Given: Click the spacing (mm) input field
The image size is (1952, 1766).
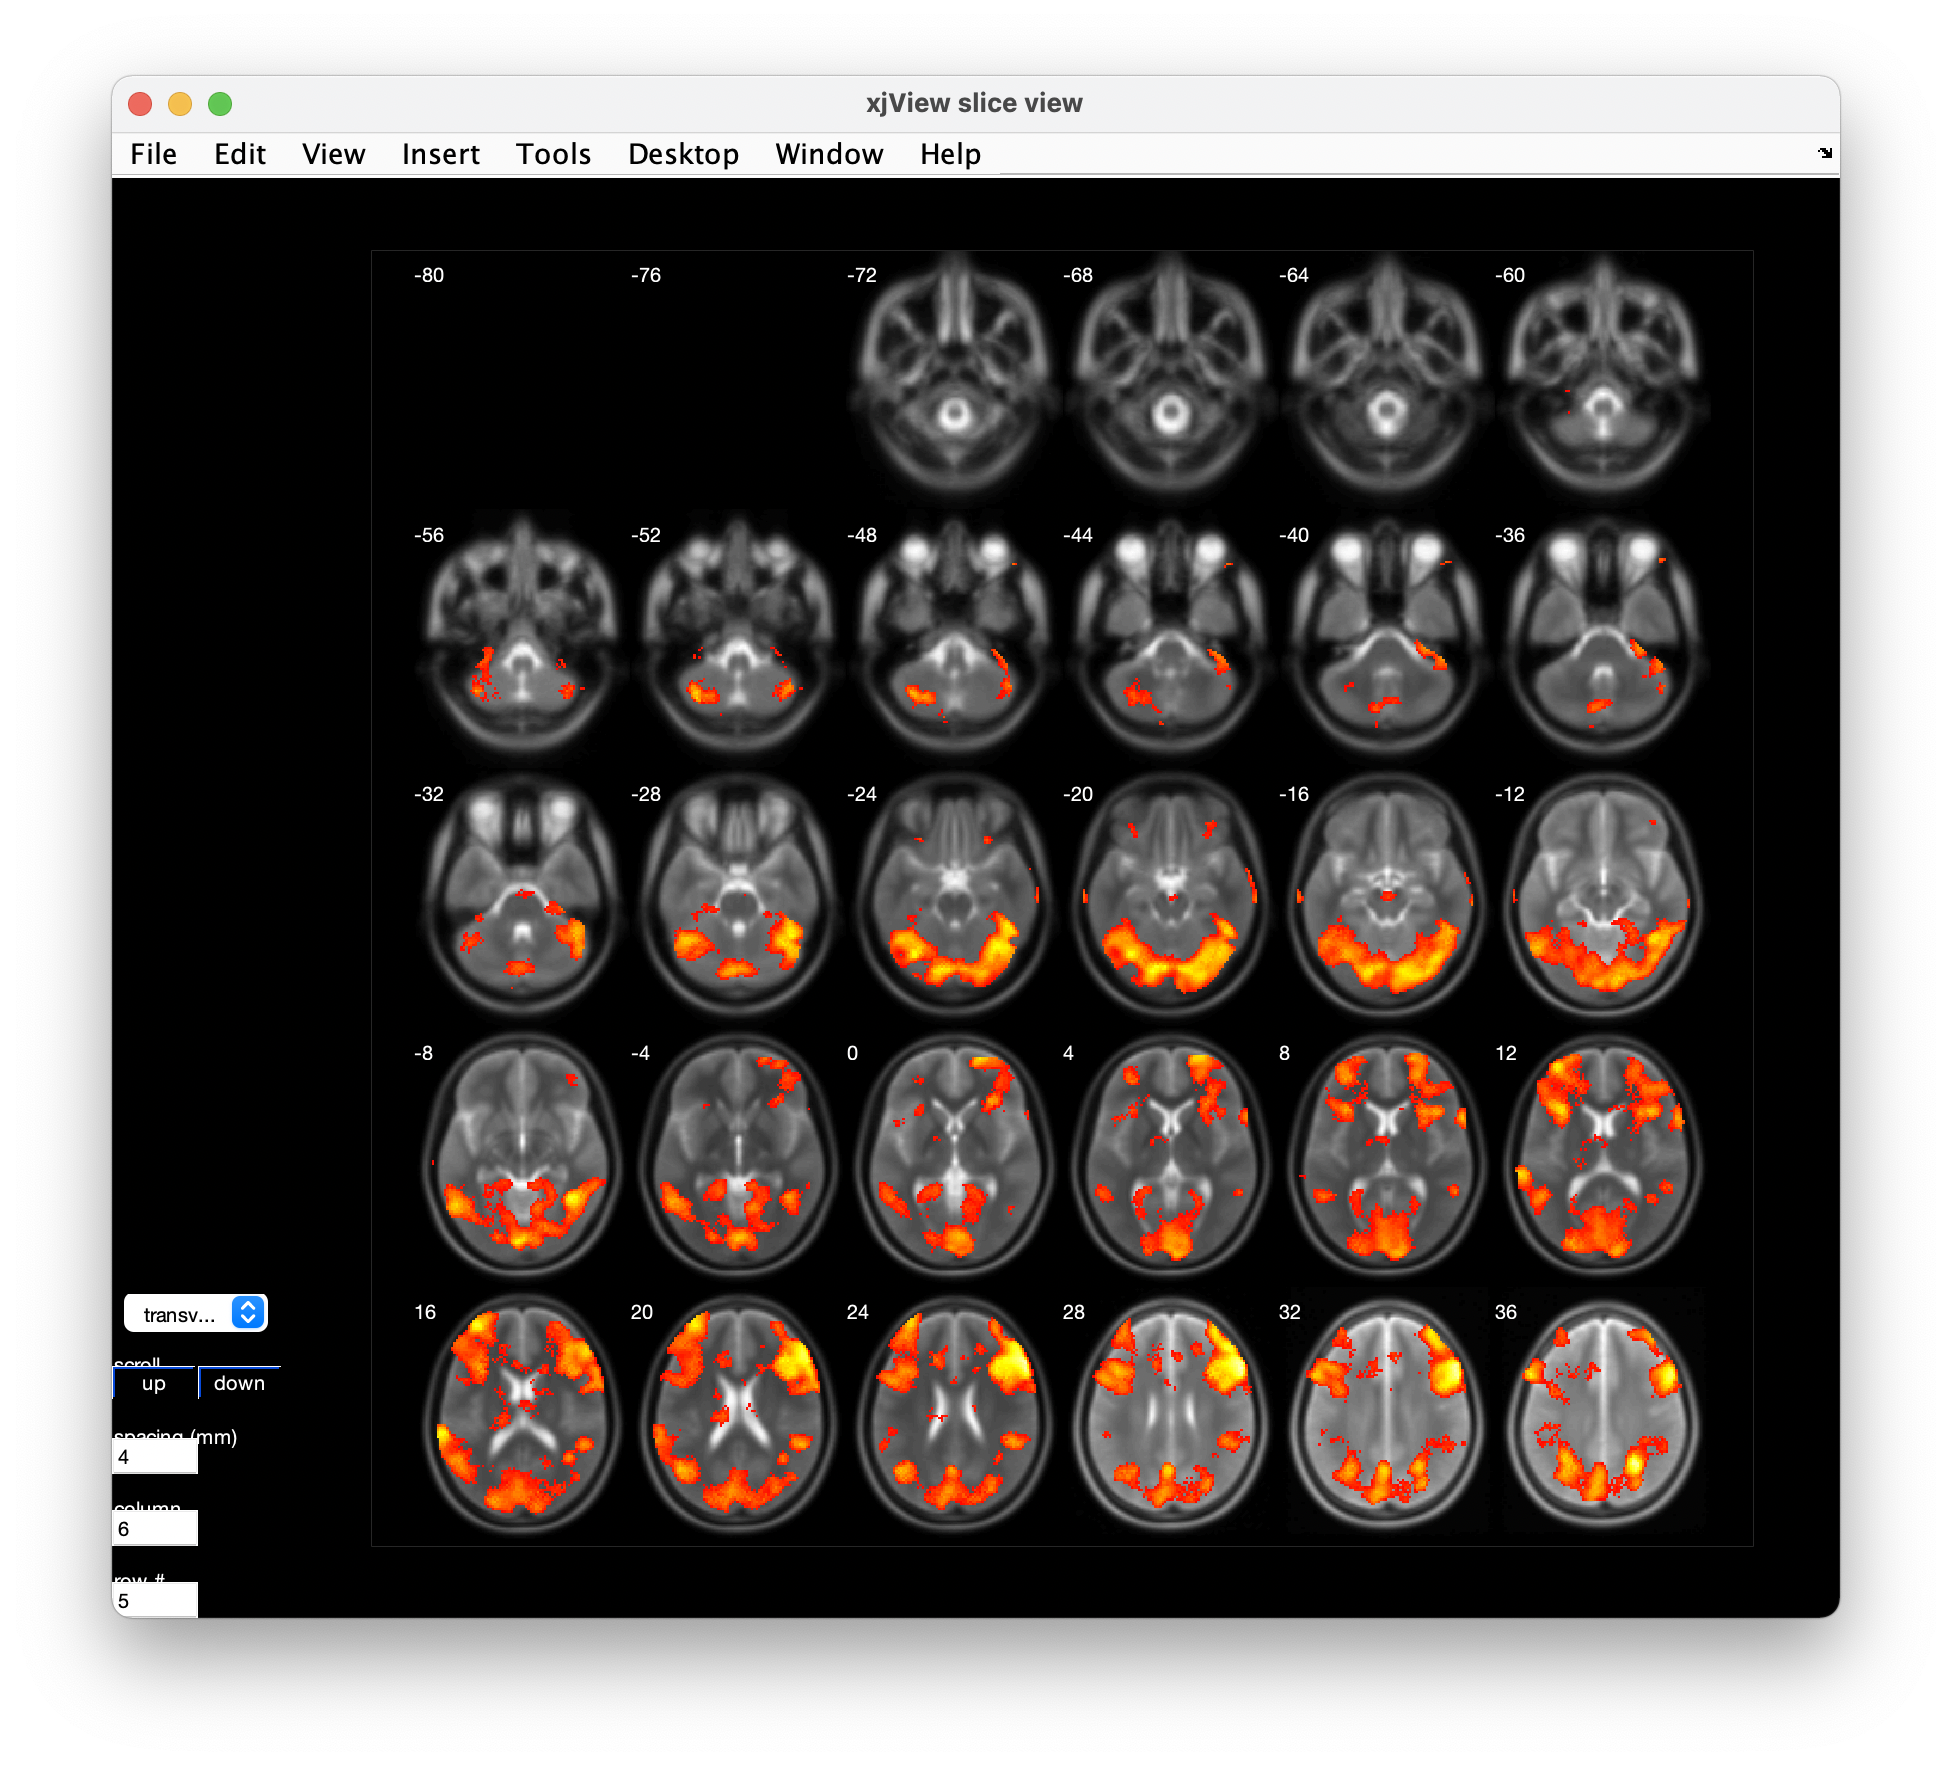Looking at the screenshot, I should point(155,1457).
